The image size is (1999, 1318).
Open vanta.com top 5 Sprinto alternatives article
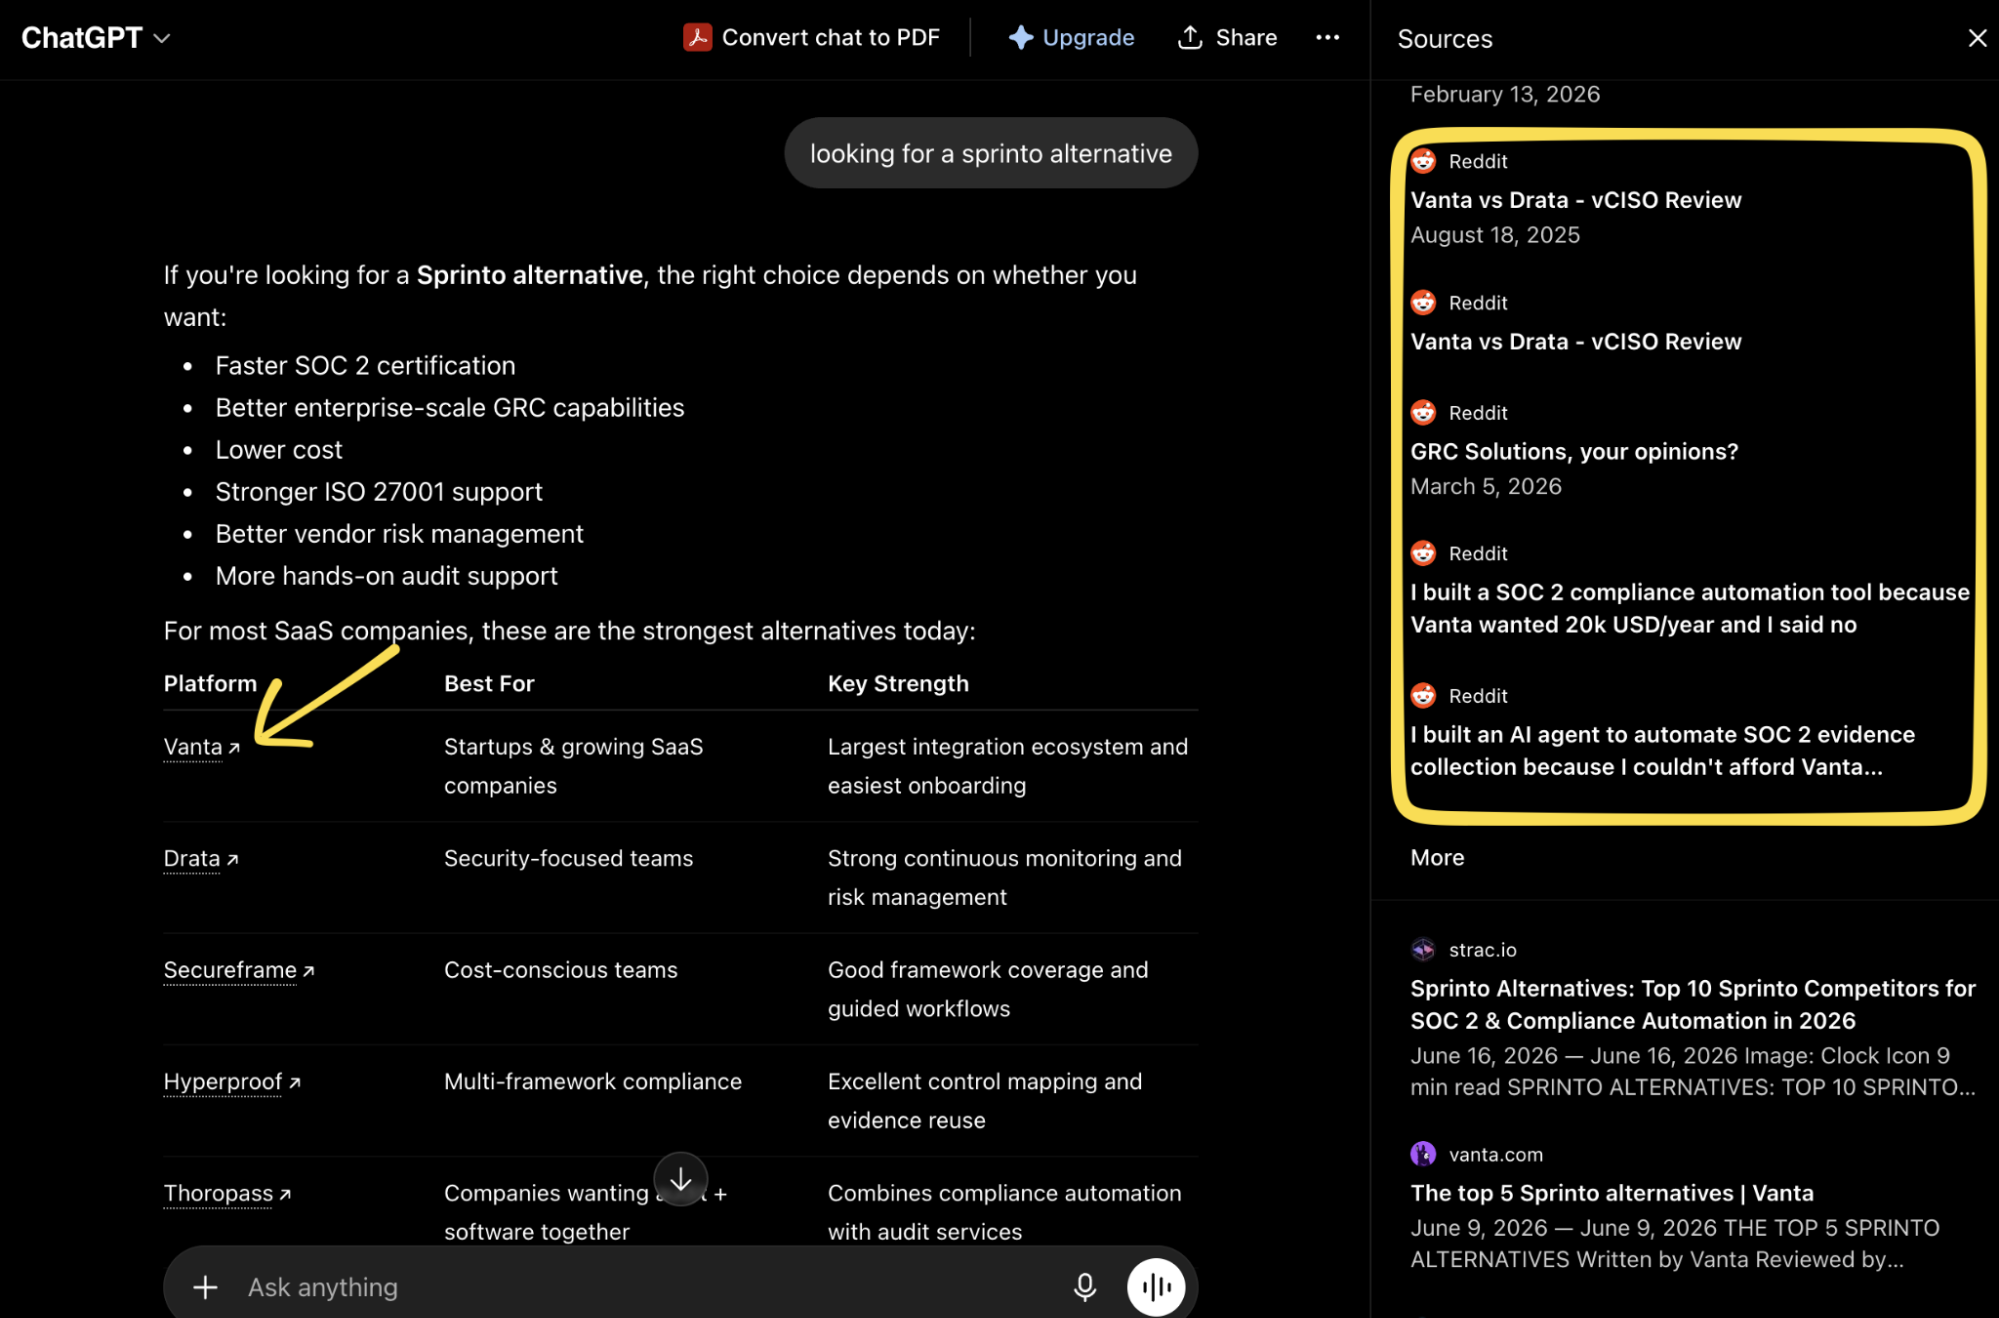pyautogui.click(x=1612, y=1193)
